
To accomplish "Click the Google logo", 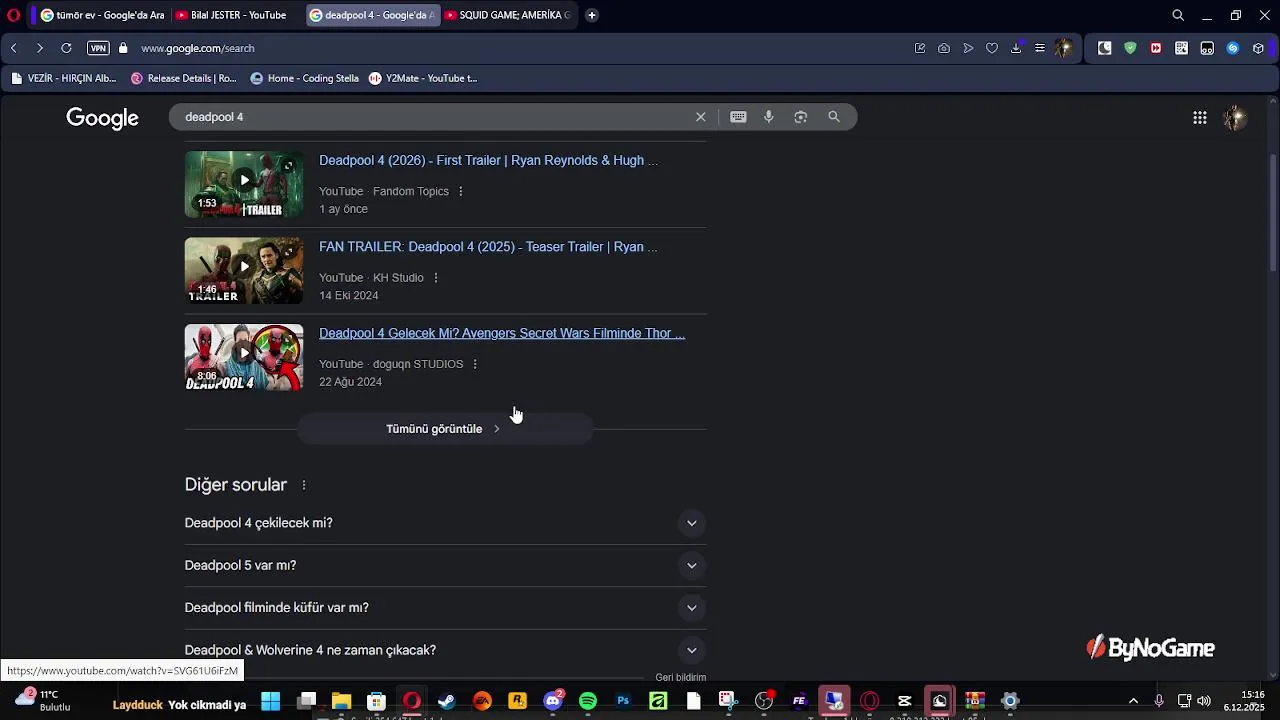I will click(x=102, y=118).
